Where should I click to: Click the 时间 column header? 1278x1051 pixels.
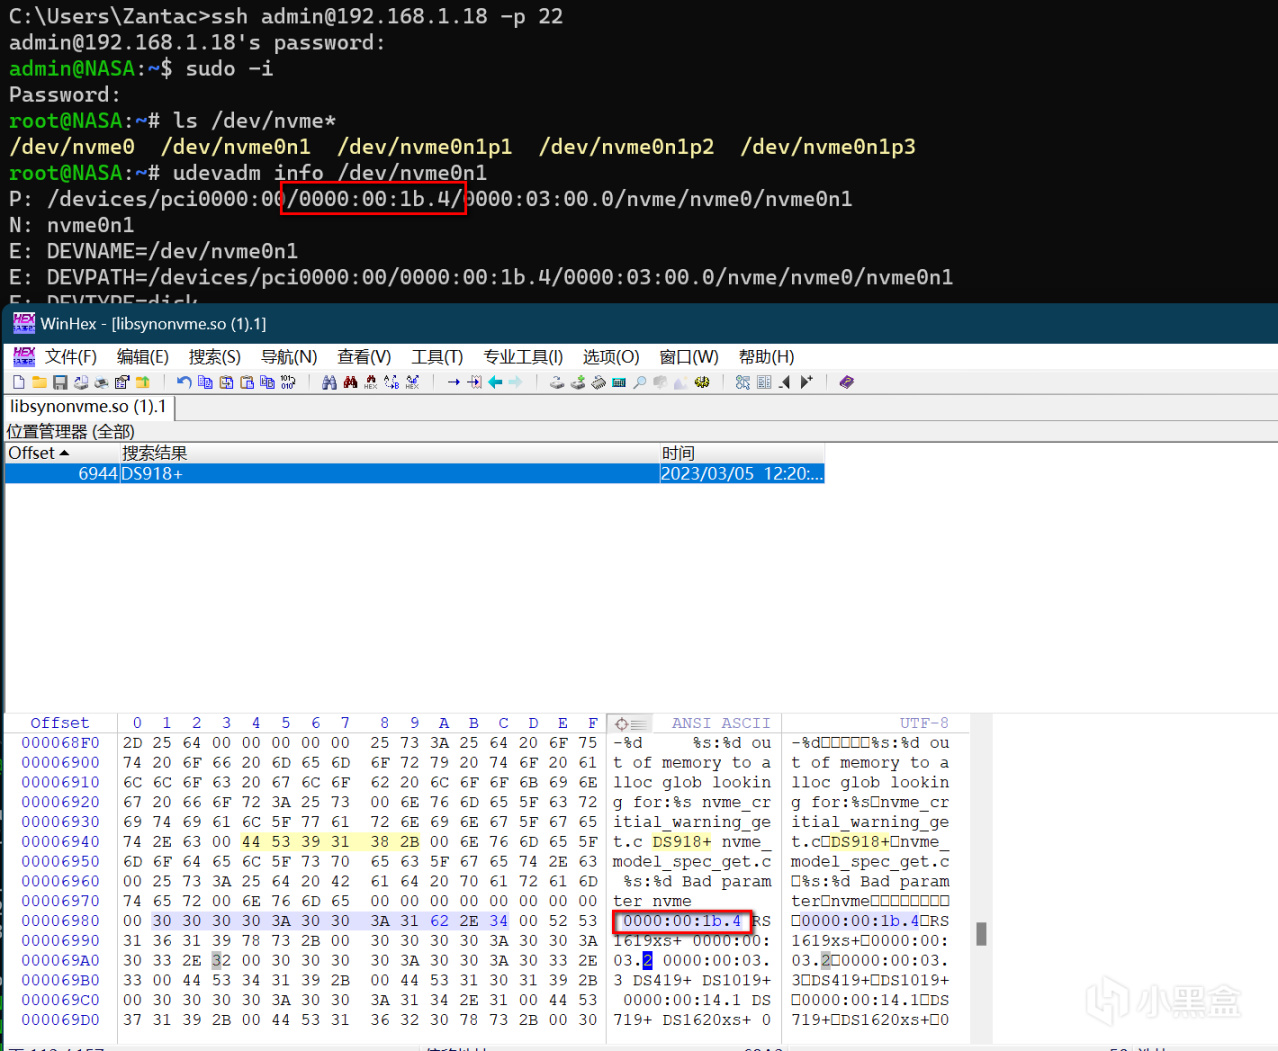tap(741, 453)
